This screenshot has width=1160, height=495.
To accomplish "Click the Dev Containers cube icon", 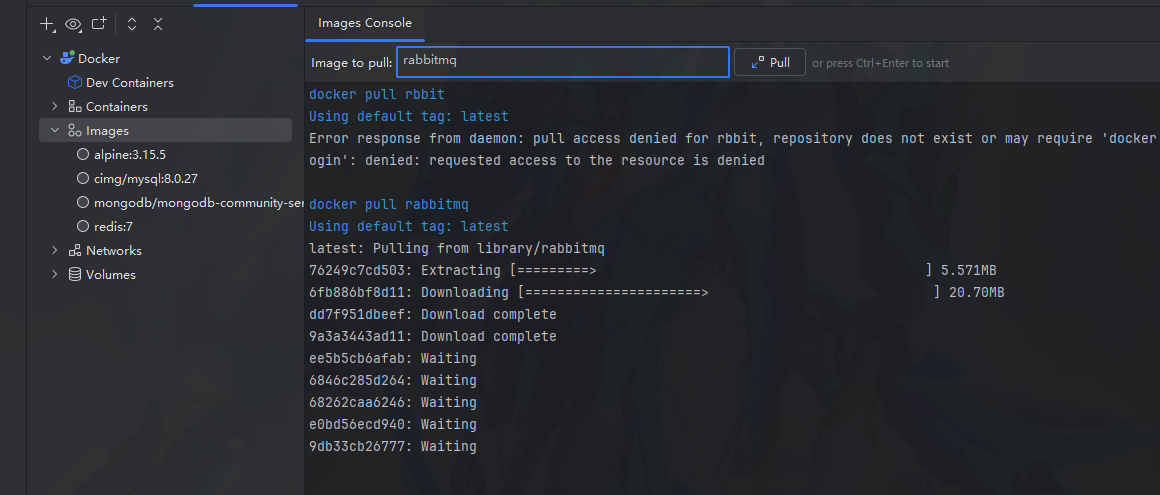I will click(x=75, y=82).
